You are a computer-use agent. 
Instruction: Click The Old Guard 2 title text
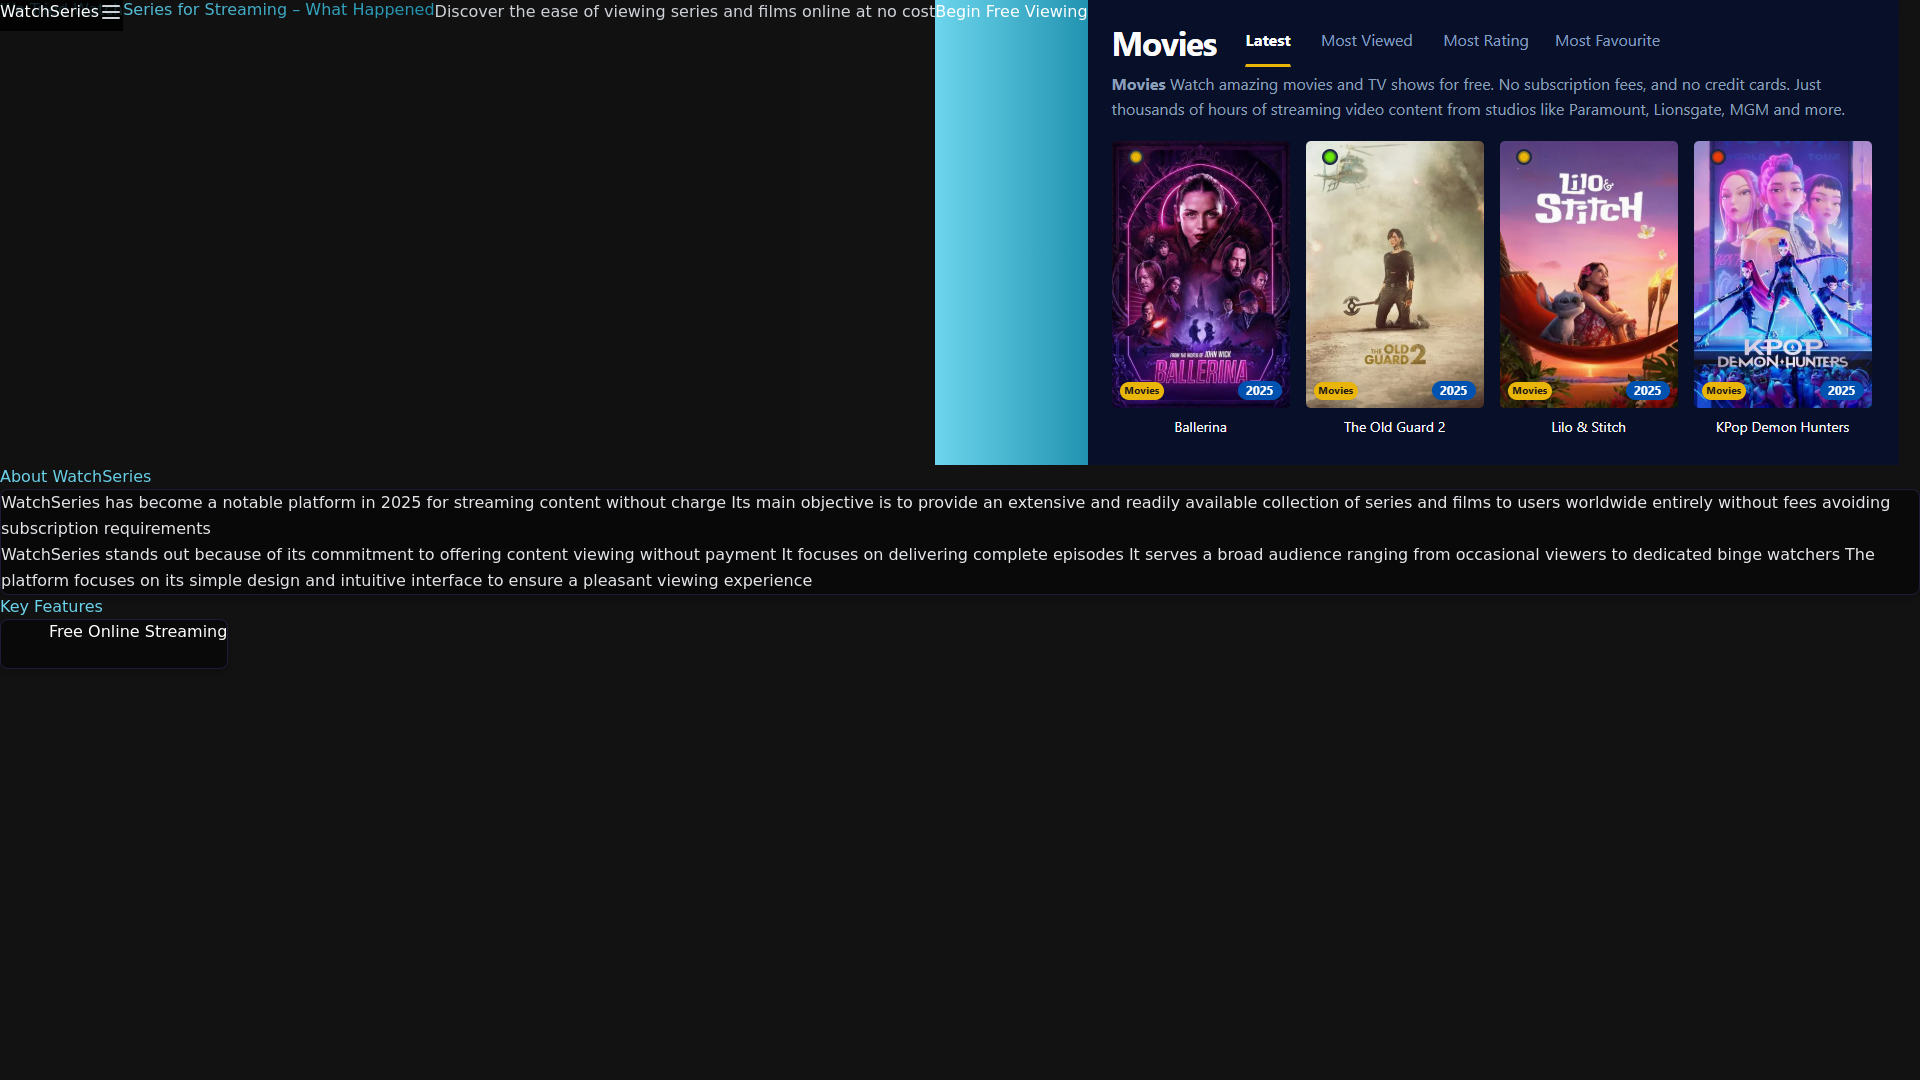[x=1394, y=427]
